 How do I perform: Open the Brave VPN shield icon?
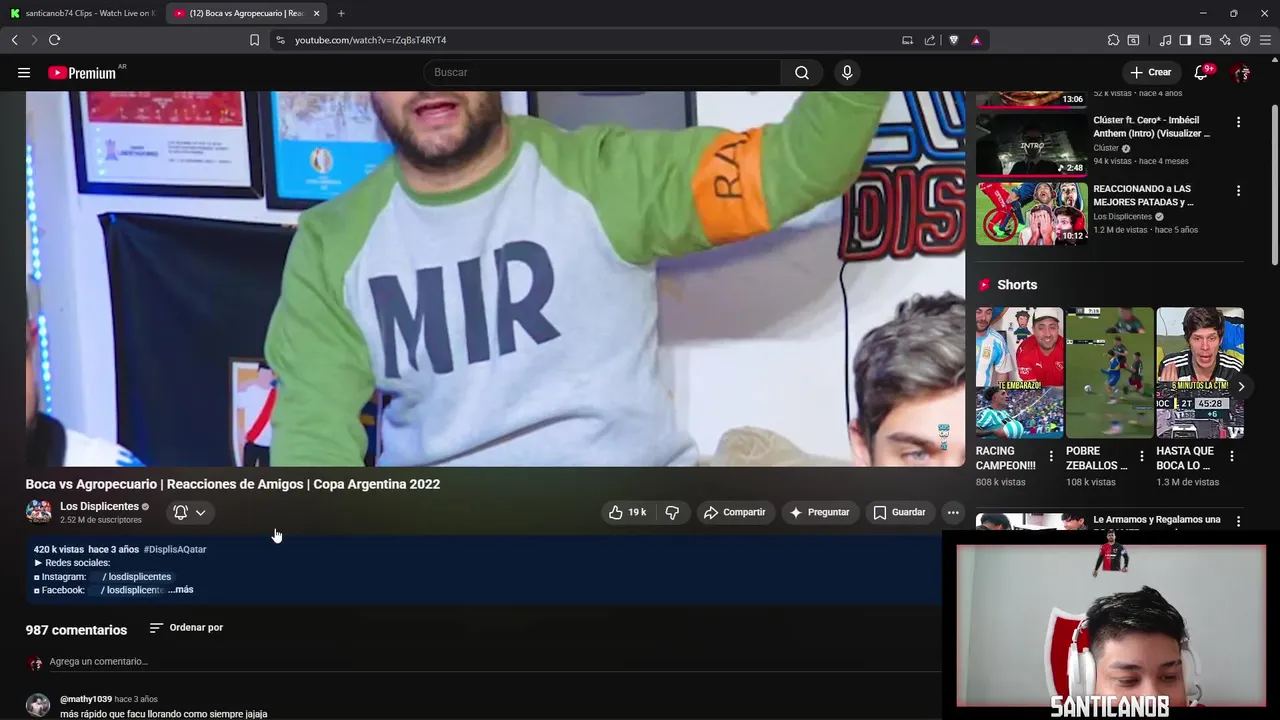coord(1245,40)
